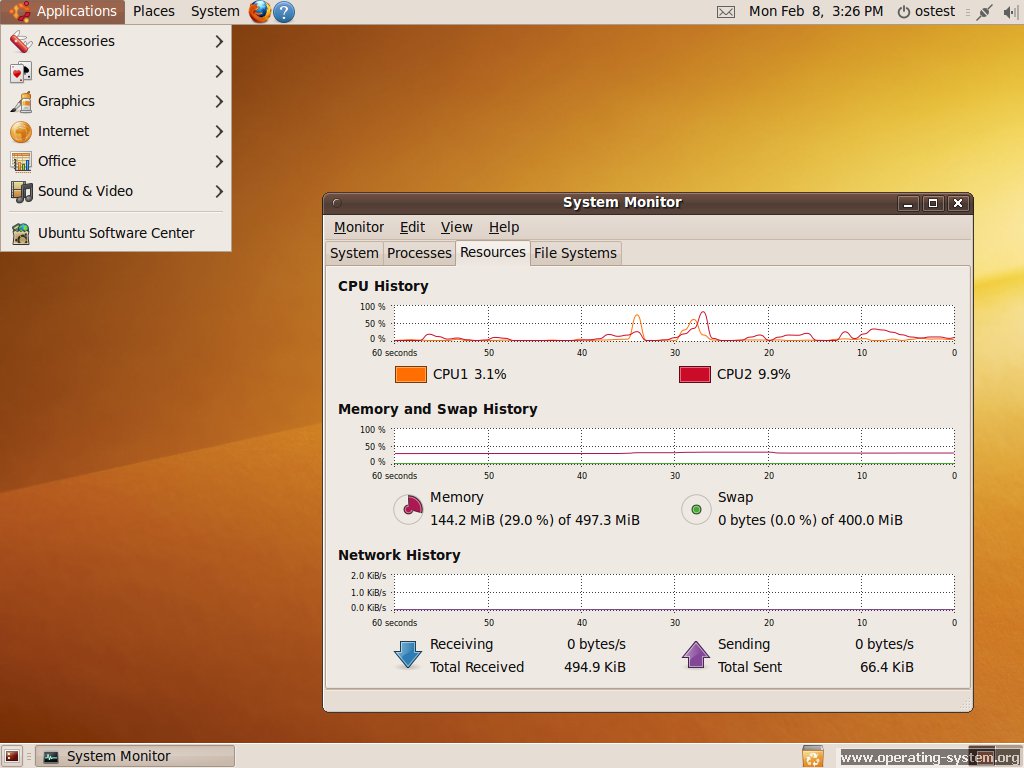The image size is (1024, 768).
Task: Open the Edit menu
Action: tap(412, 227)
